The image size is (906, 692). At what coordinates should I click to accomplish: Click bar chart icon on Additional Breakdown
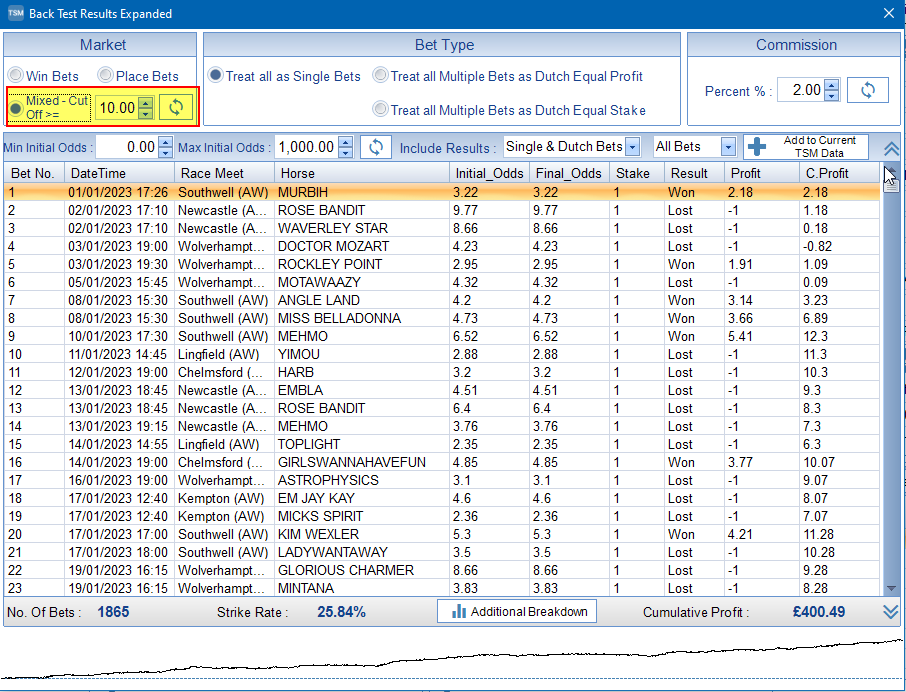459,611
